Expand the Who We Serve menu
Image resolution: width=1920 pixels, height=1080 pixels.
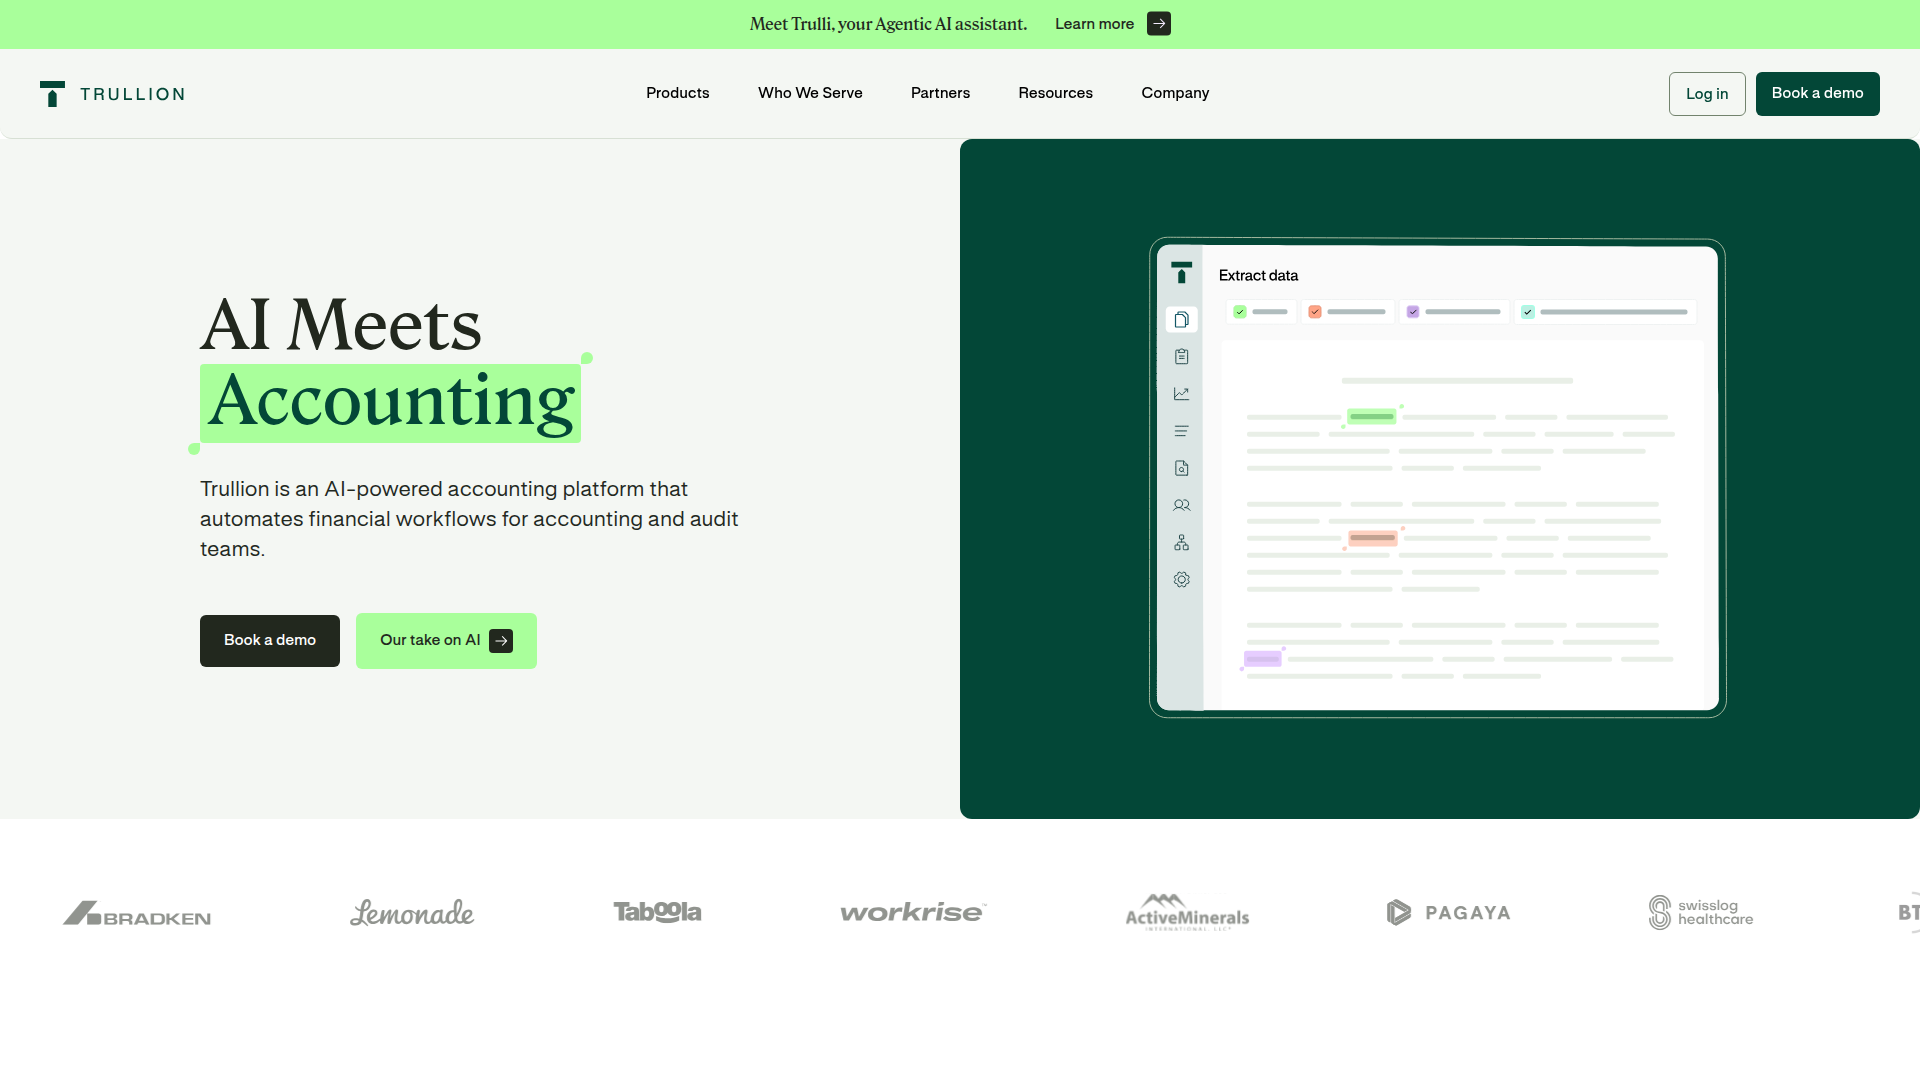pos(810,93)
